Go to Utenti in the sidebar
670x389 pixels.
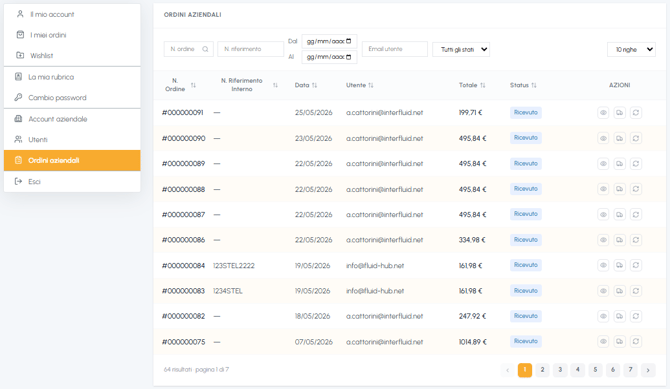click(72, 139)
